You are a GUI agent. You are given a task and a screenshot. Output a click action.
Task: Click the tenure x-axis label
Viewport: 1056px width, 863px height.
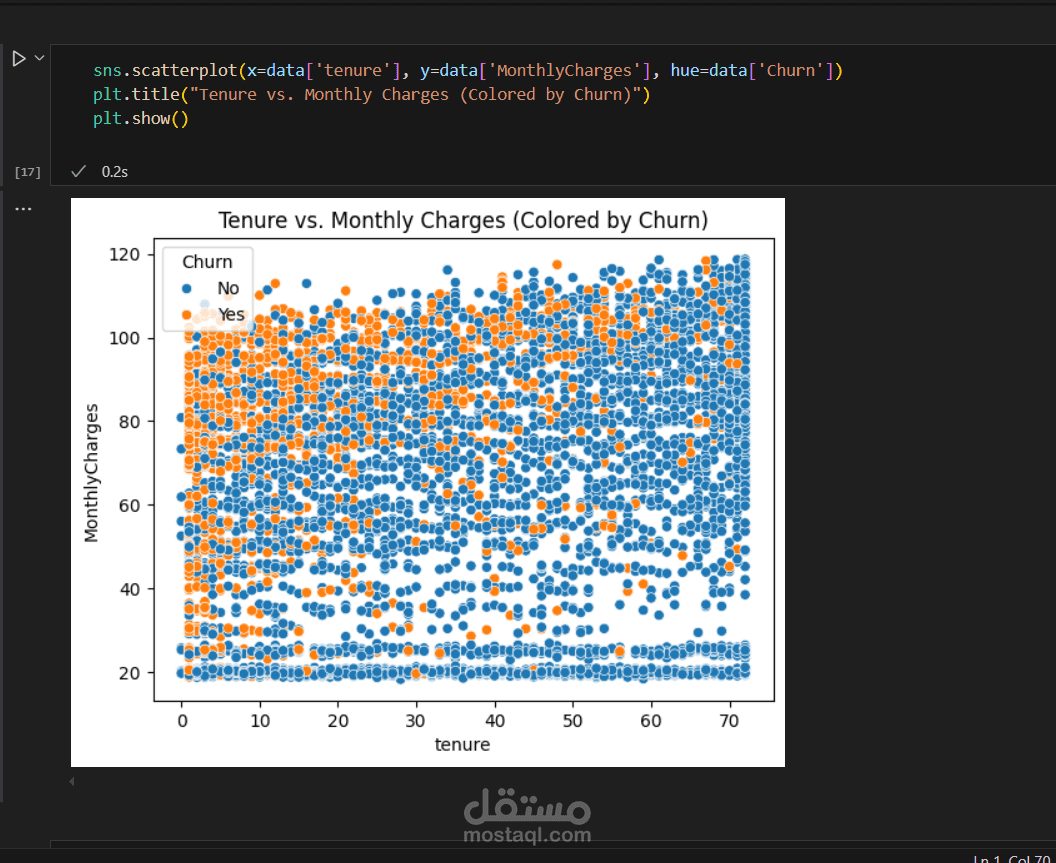click(x=462, y=744)
